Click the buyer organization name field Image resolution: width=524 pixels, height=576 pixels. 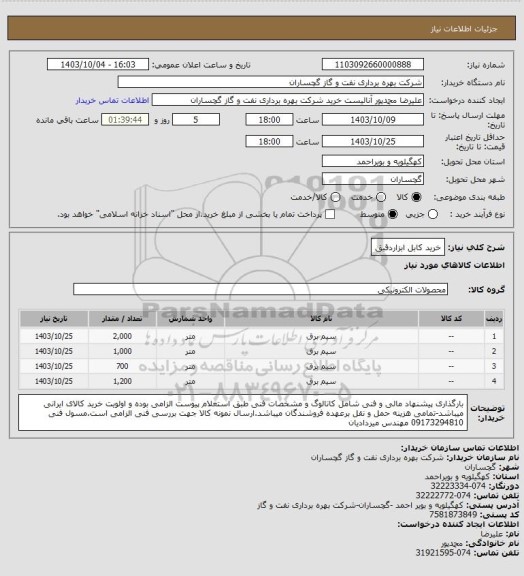coord(270,82)
